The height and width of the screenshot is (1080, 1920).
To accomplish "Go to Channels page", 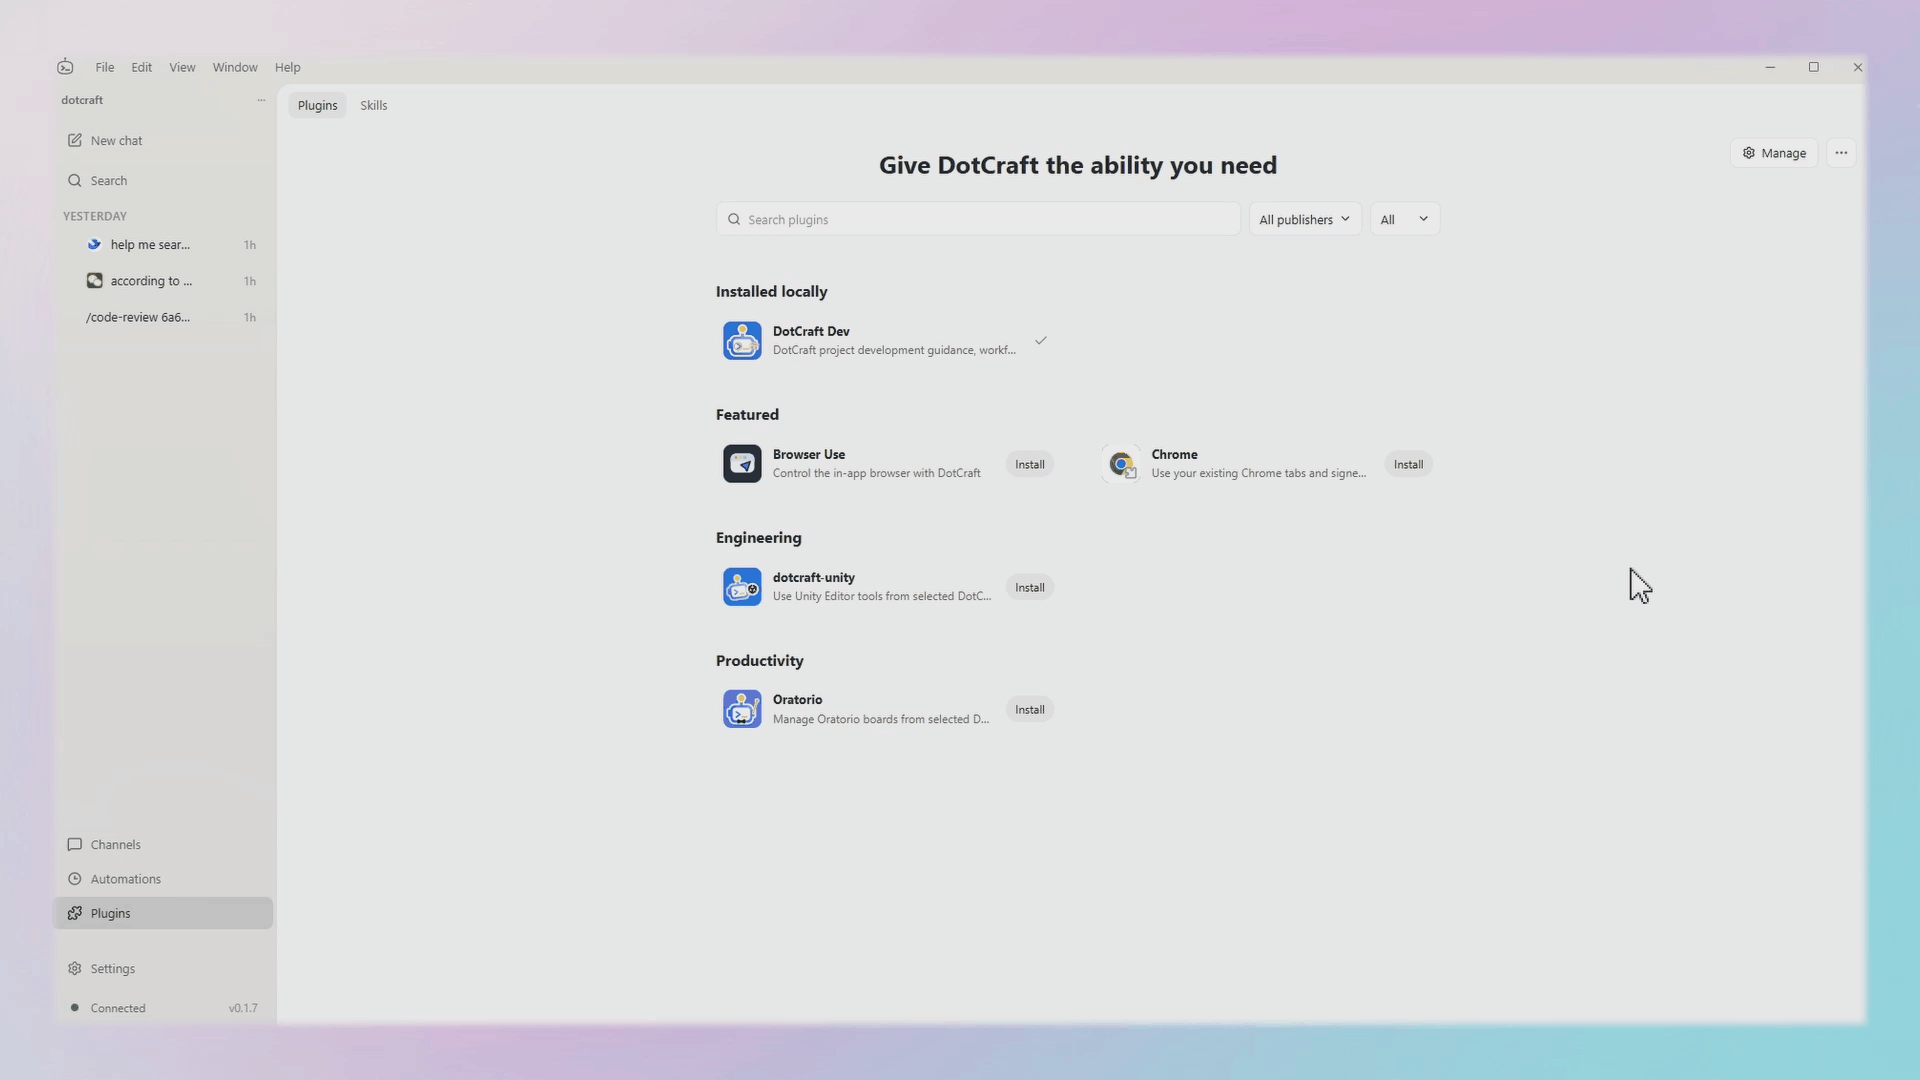I will tap(164, 845).
